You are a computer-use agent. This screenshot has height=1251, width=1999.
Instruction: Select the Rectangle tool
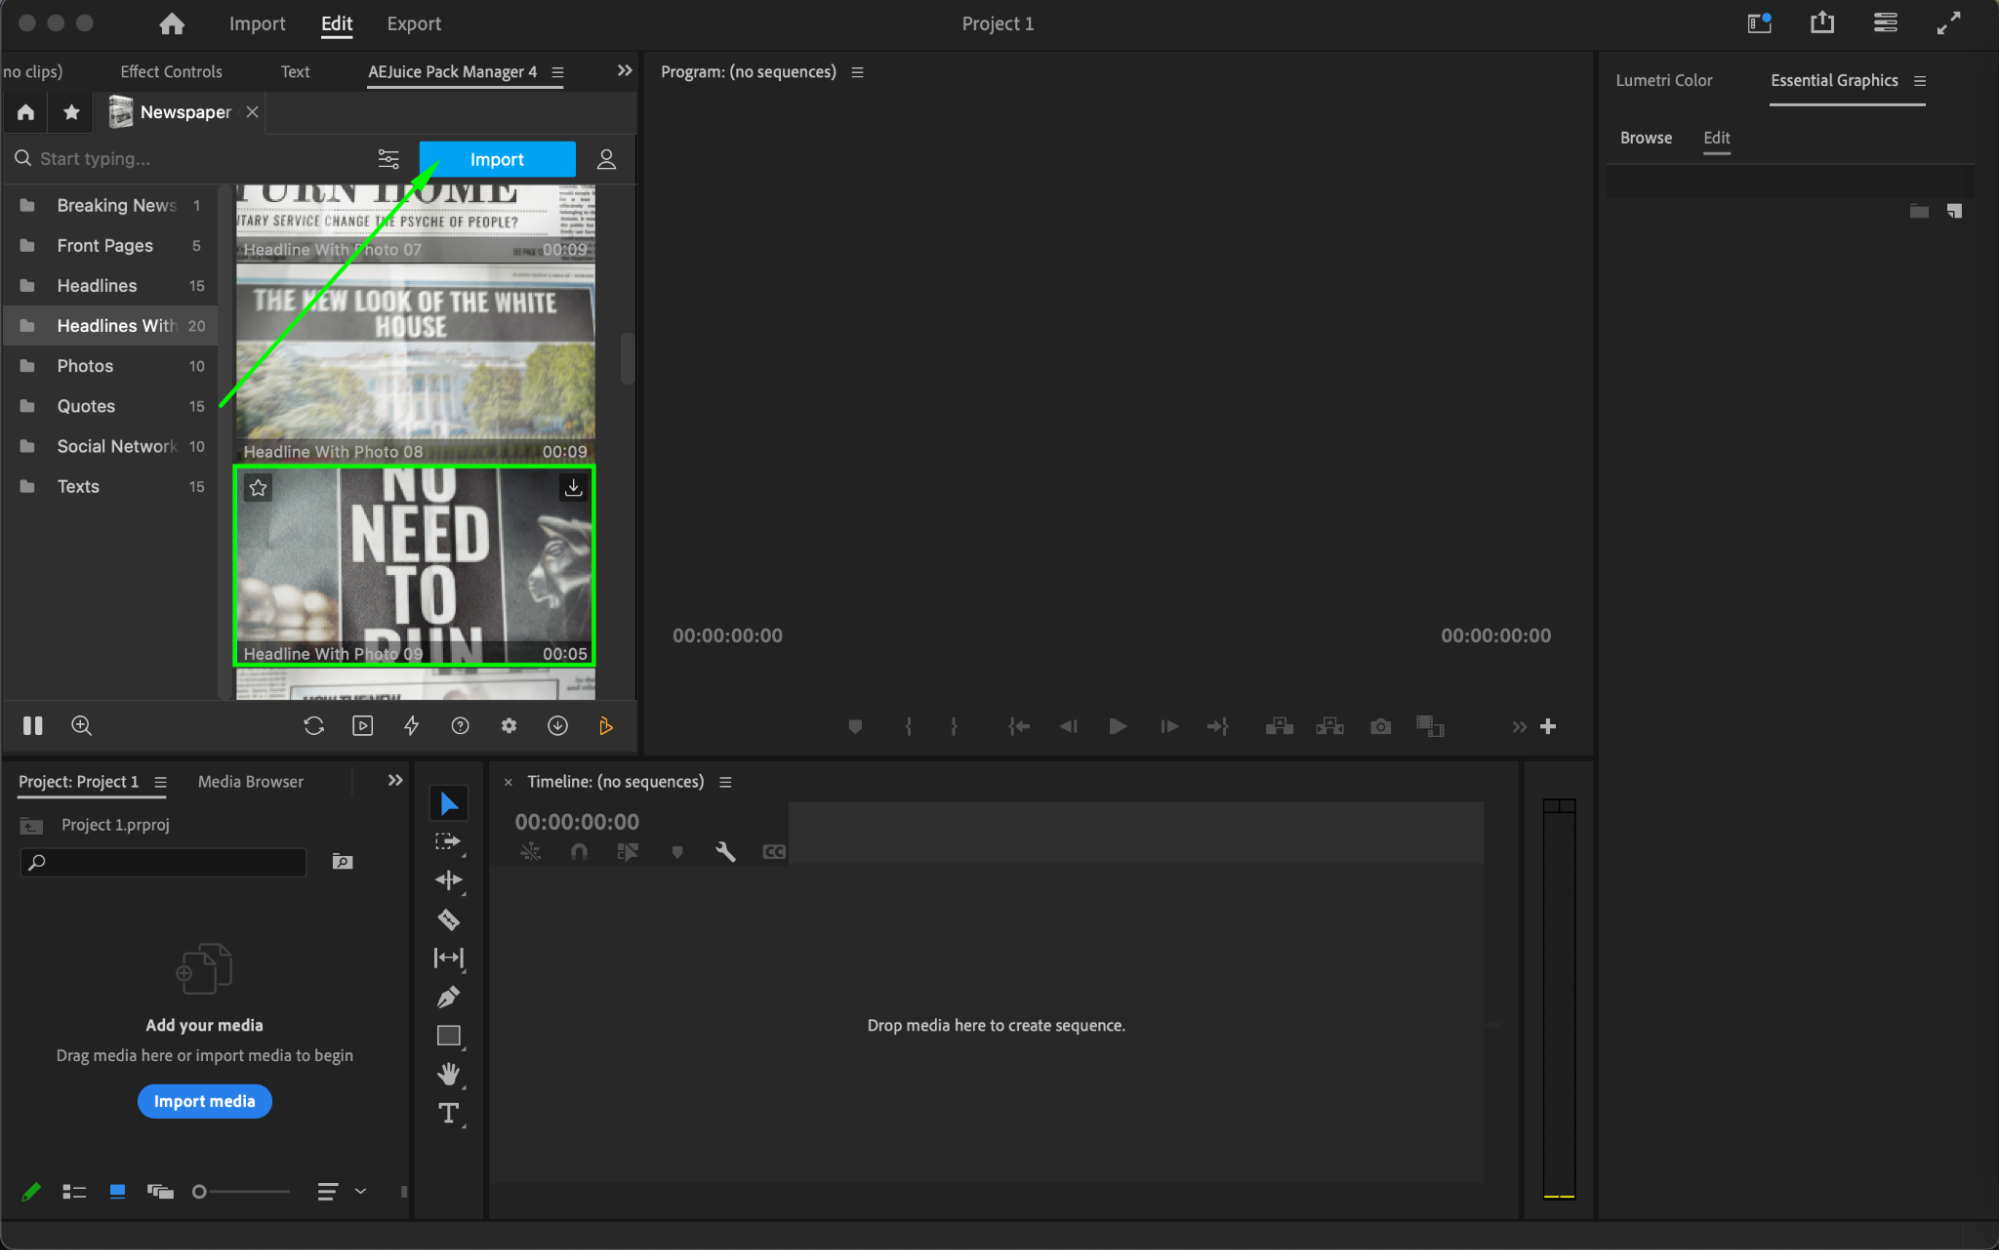tap(448, 1036)
